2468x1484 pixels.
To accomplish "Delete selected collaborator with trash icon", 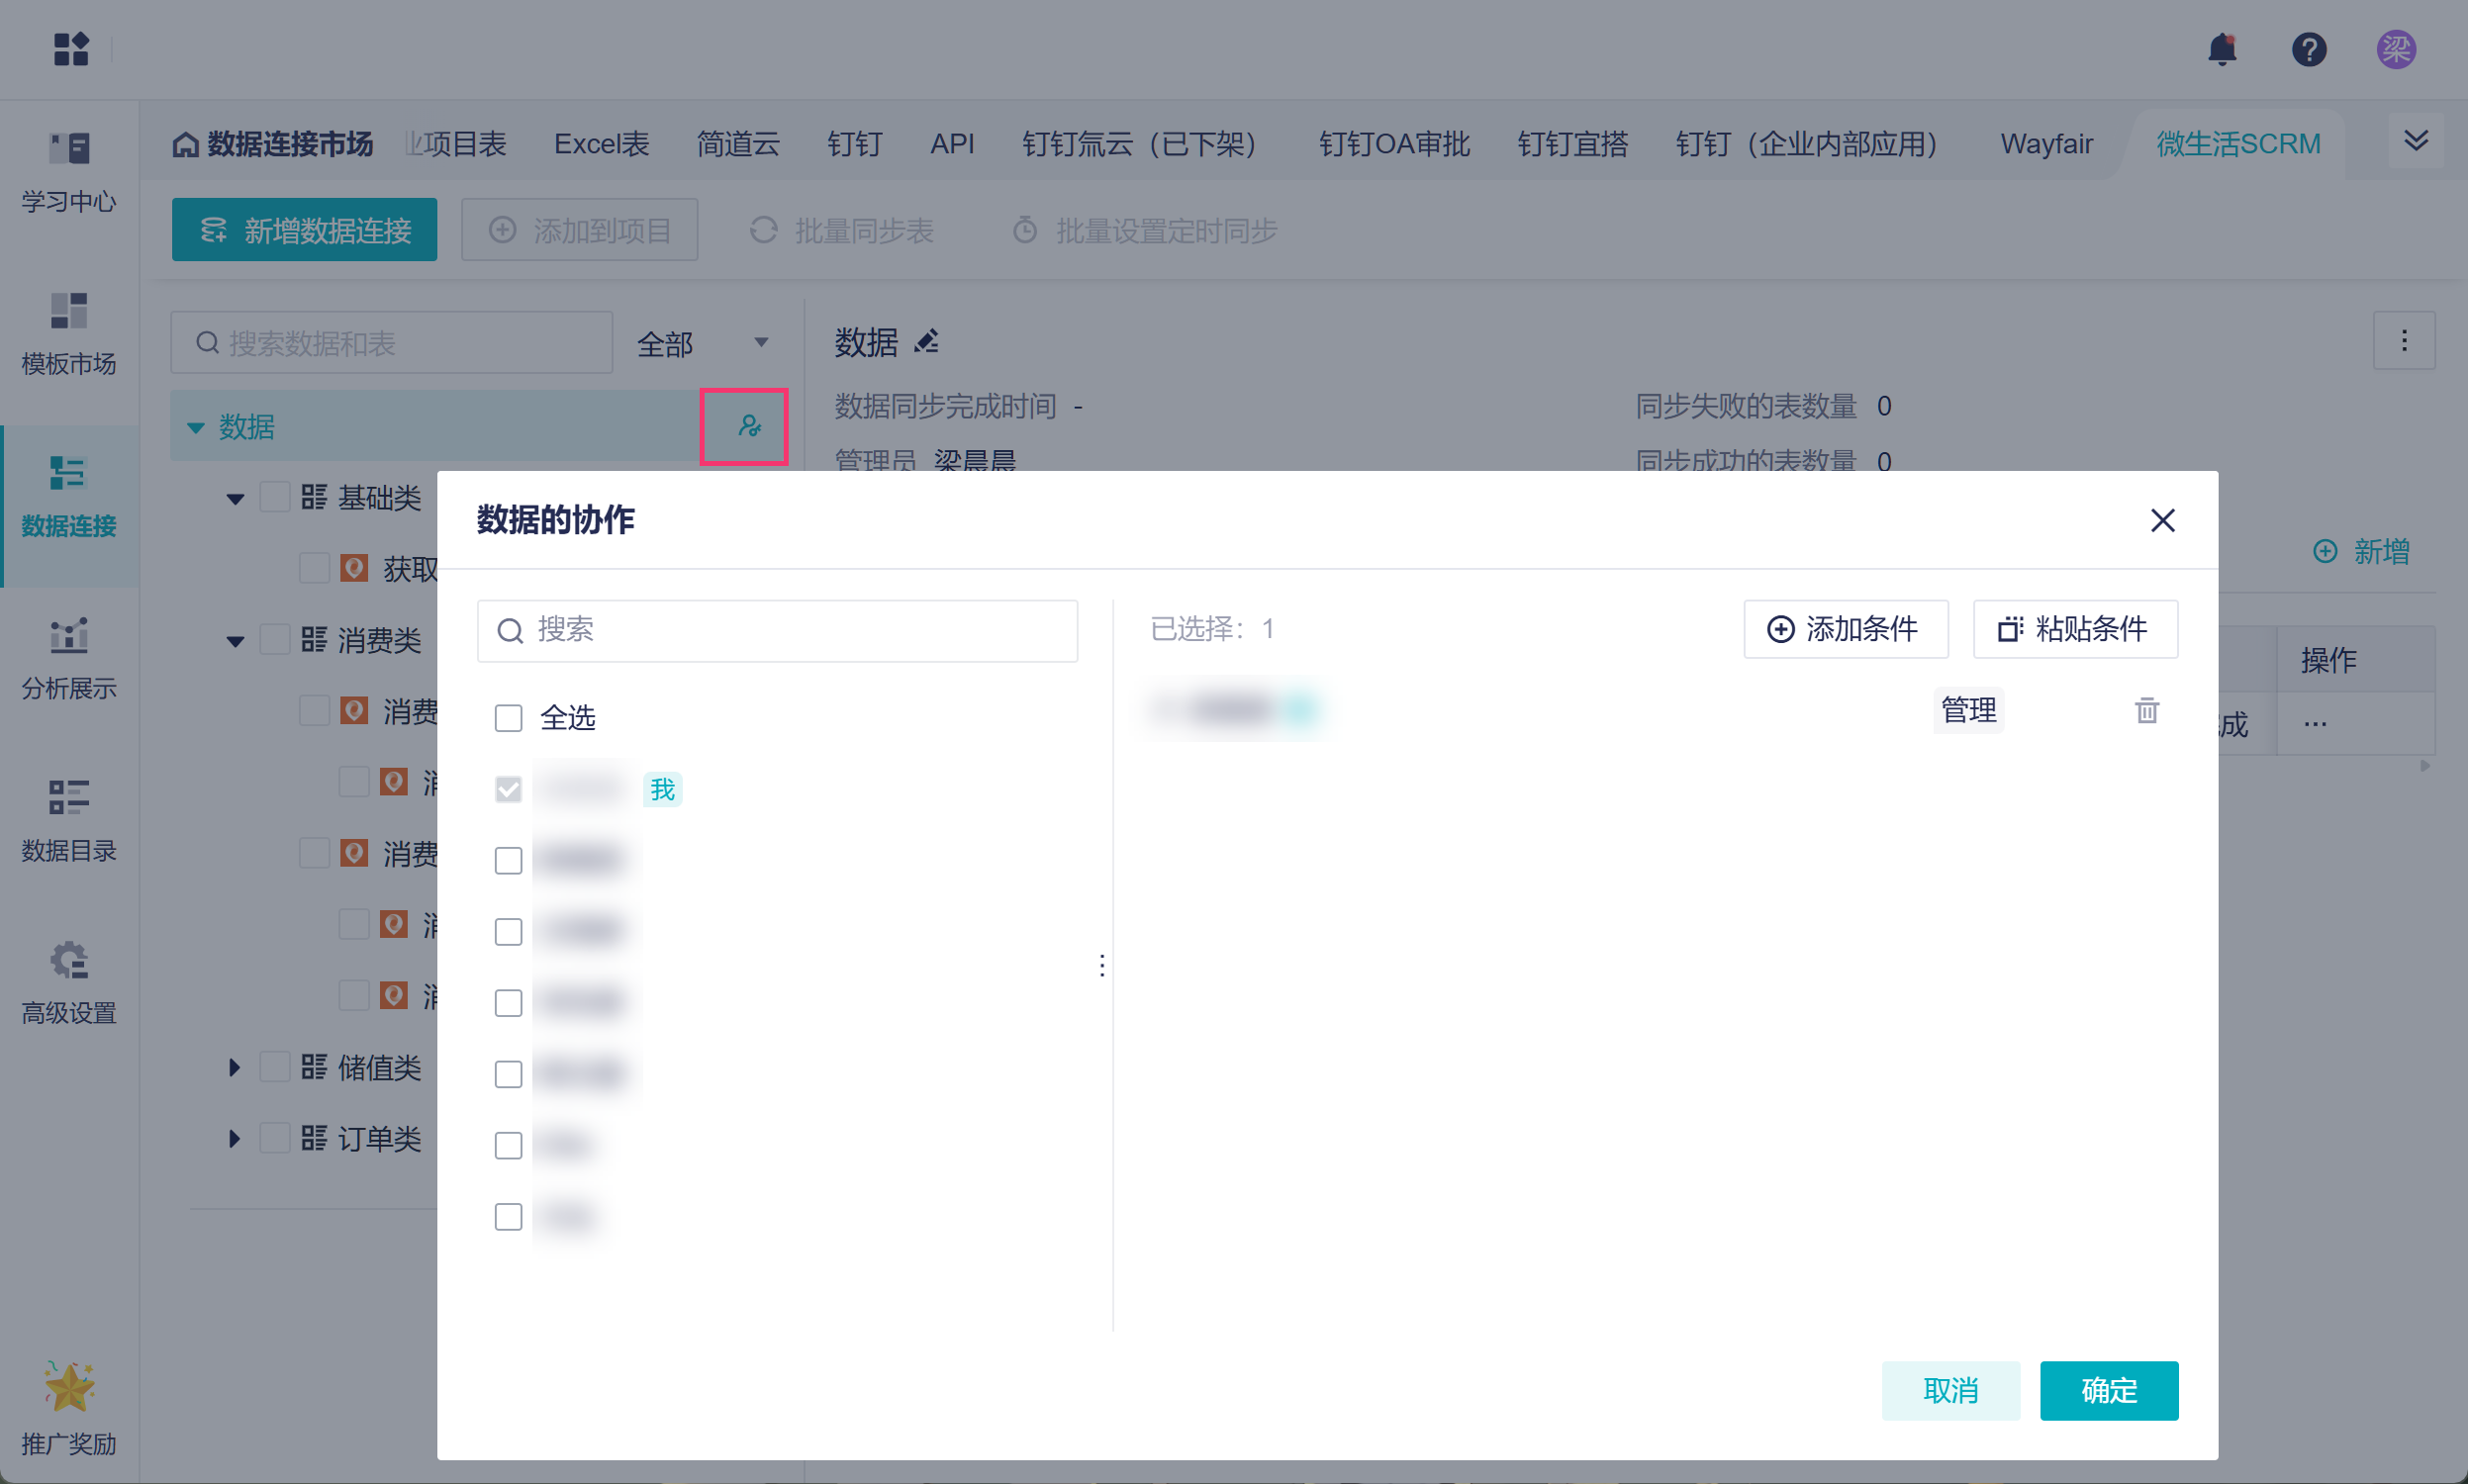I will tap(2146, 710).
